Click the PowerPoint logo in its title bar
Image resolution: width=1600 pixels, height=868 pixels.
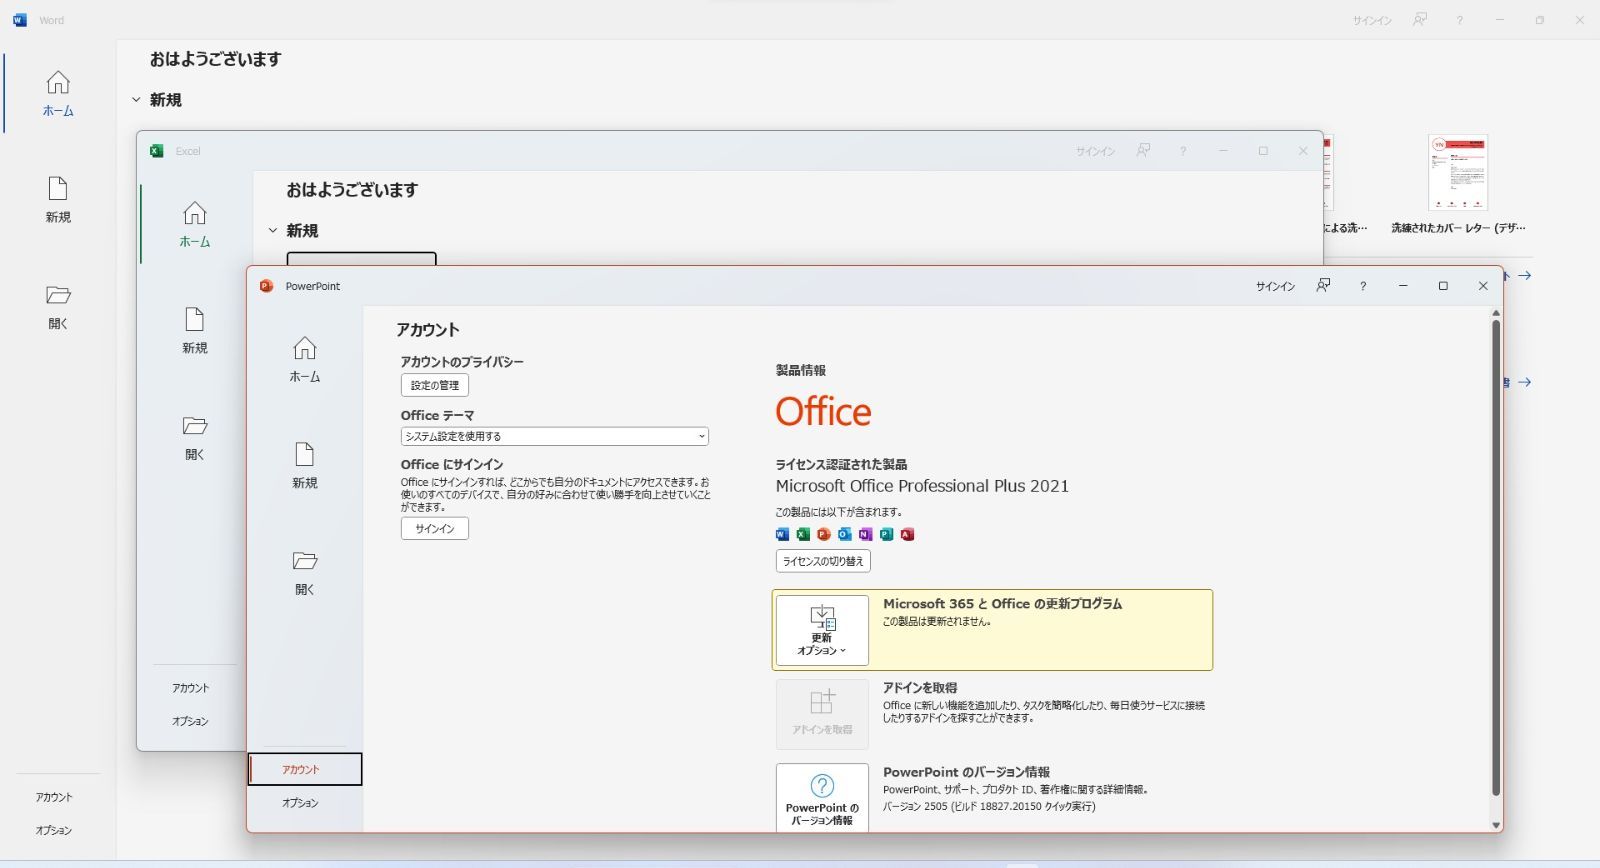coord(266,286)
